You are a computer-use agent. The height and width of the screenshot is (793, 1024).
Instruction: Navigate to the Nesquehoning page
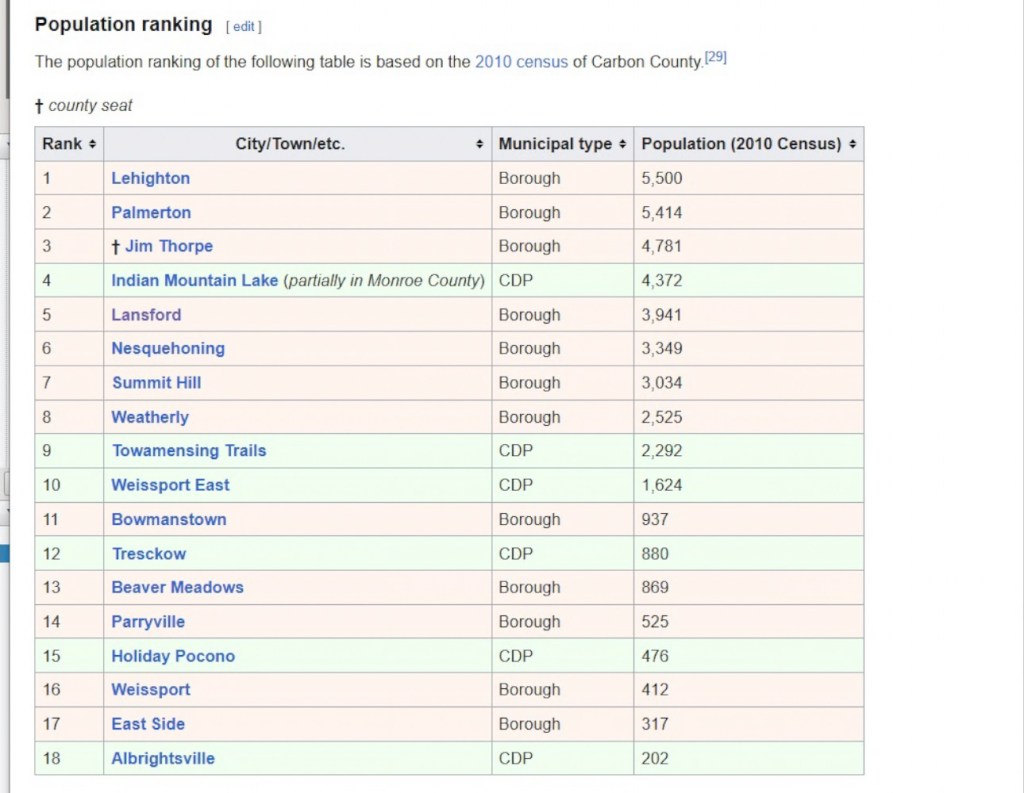(x=168, y=348)
